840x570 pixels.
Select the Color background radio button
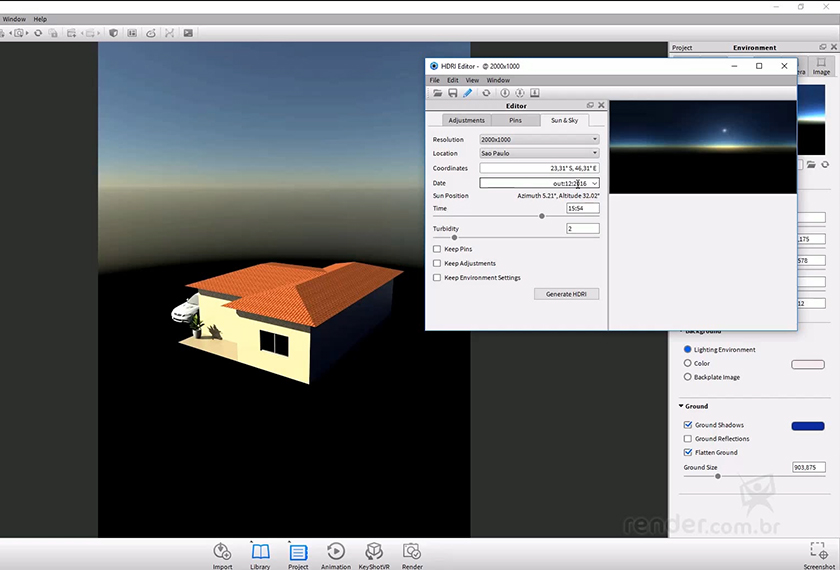coord(688,364)
